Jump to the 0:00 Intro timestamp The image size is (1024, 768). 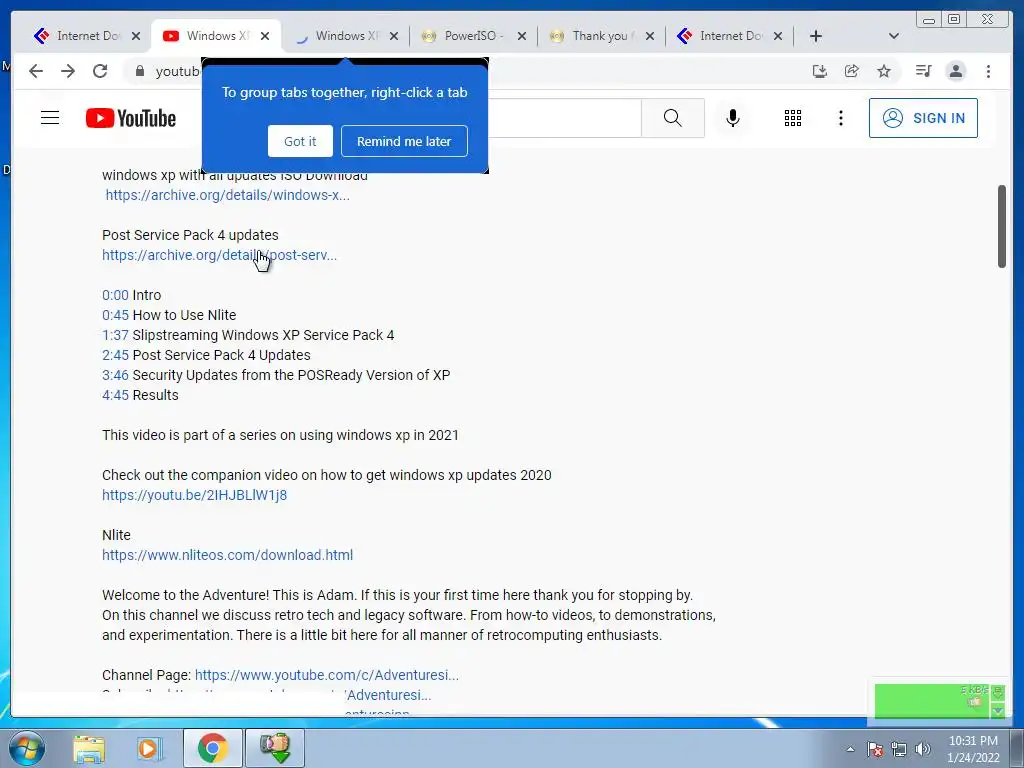(116, 295)
